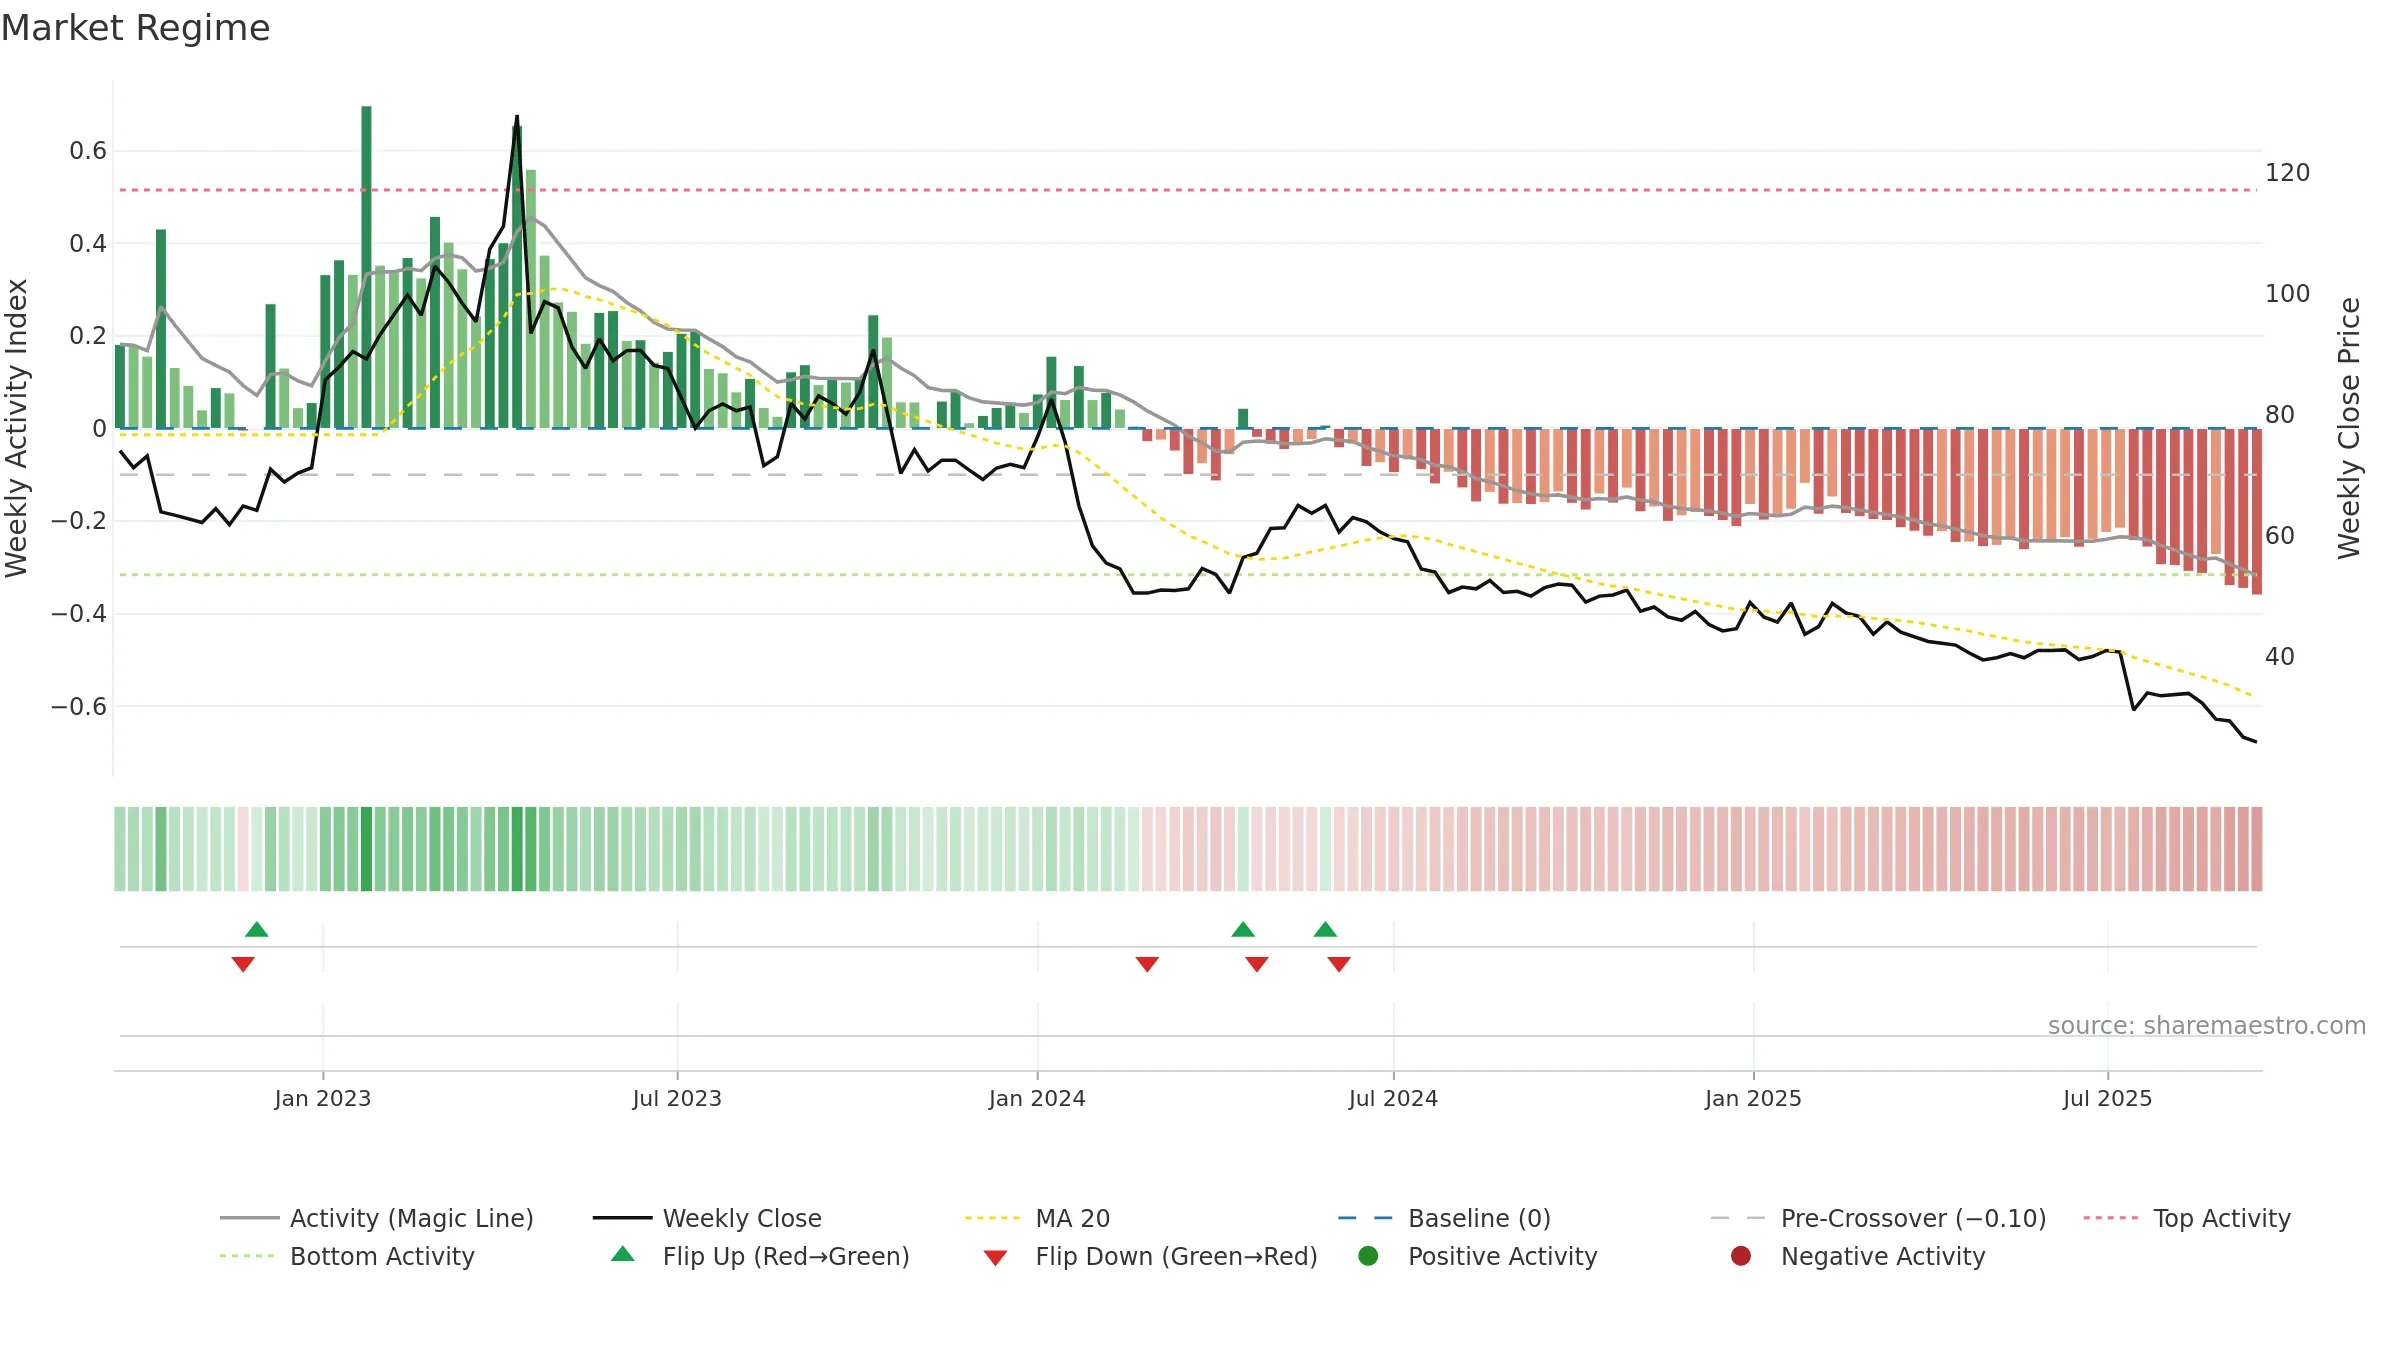Click the gray Activity line swatch in legend
This screenshot has height=1350, width=2400.
point(249,1218)
